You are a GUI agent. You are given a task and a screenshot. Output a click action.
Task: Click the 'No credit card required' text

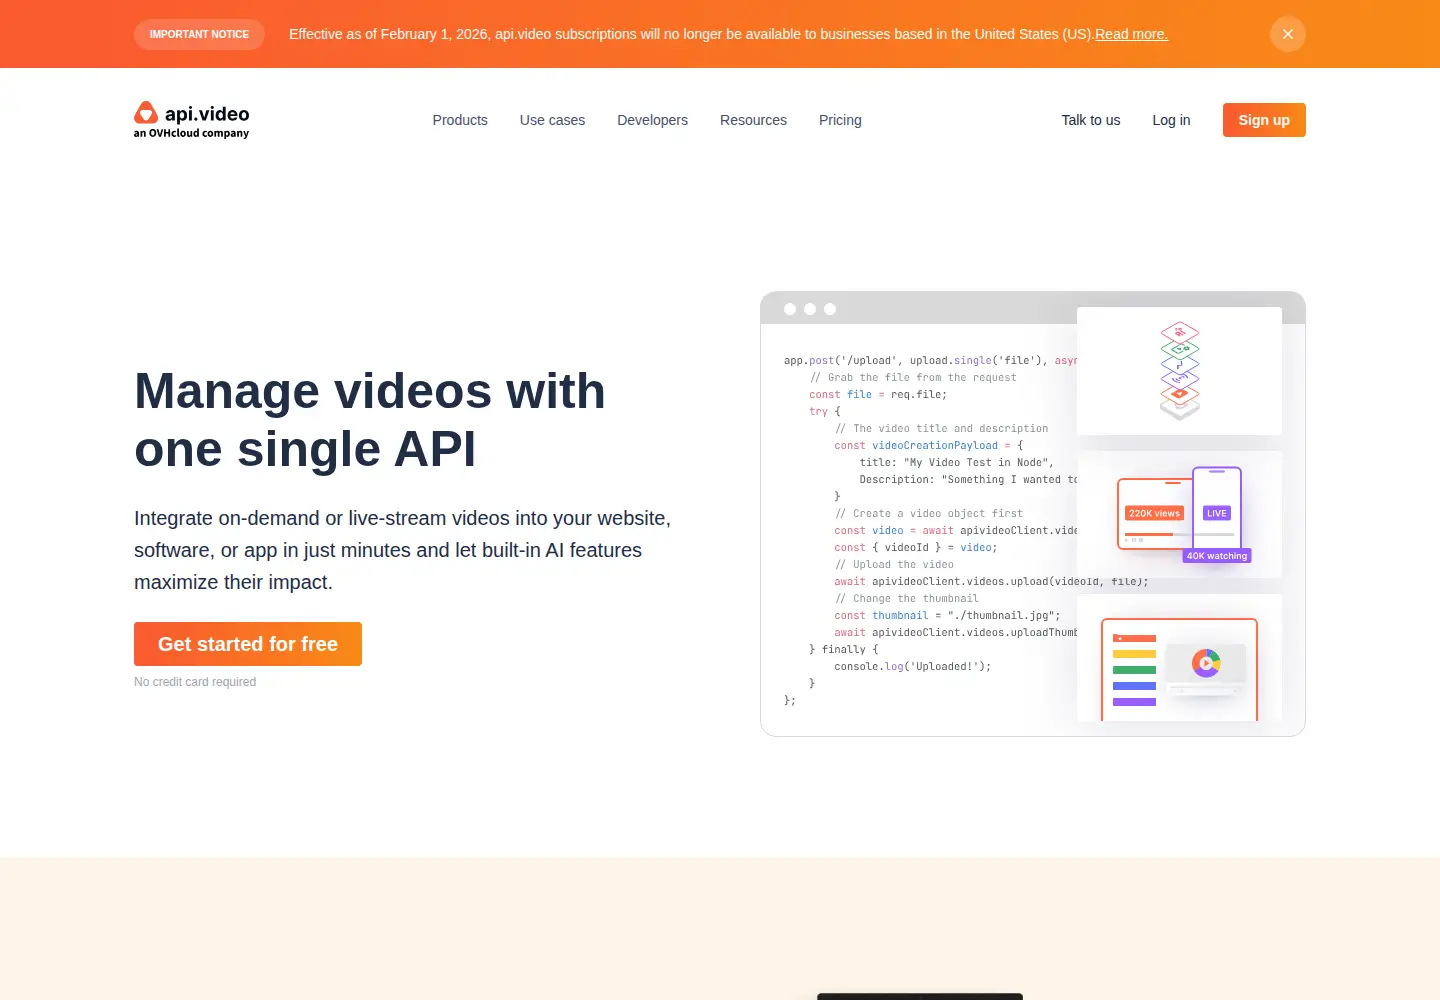195,682
